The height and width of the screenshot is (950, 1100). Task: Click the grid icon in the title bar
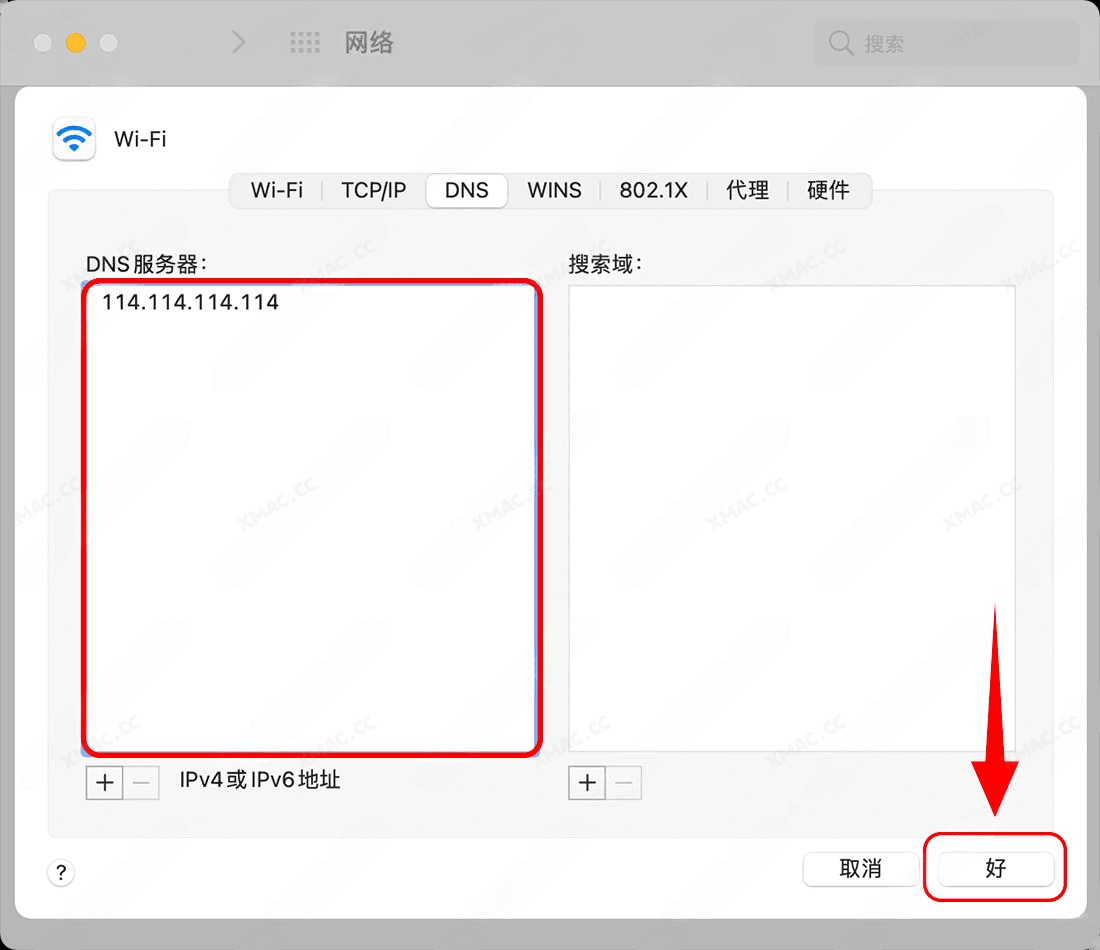point(305,42)
